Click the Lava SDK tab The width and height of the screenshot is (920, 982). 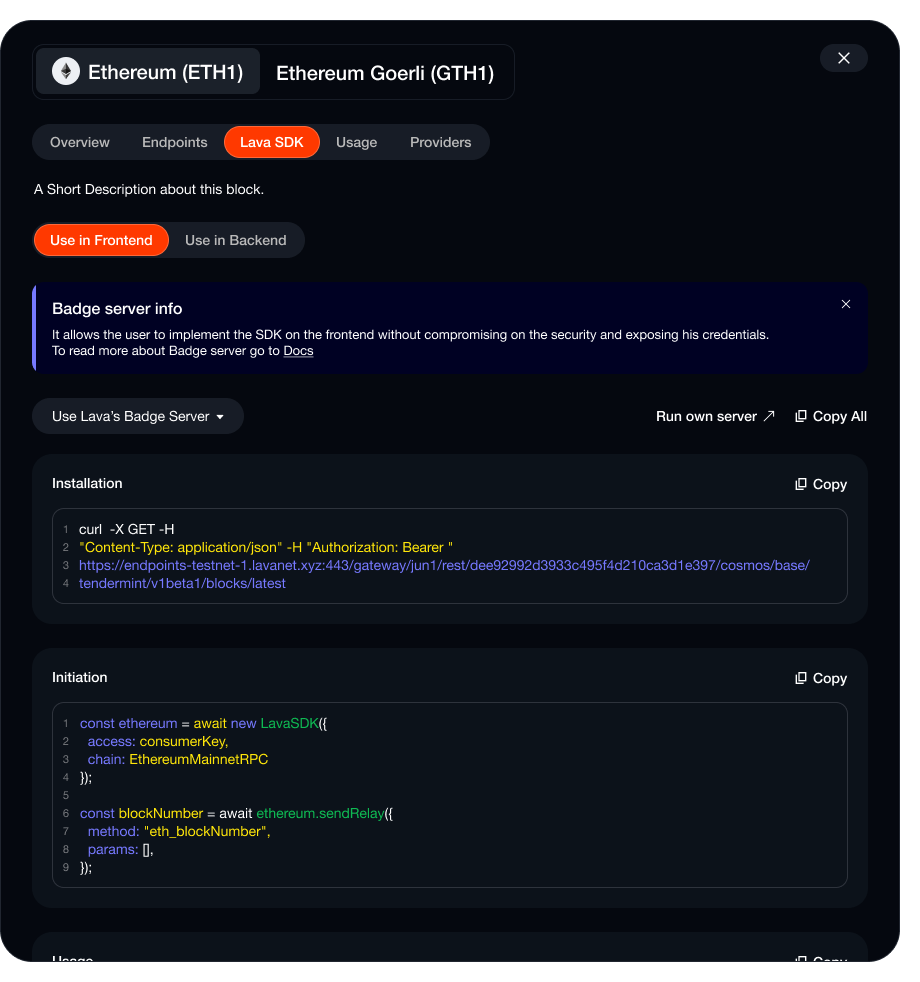point(272,142)
